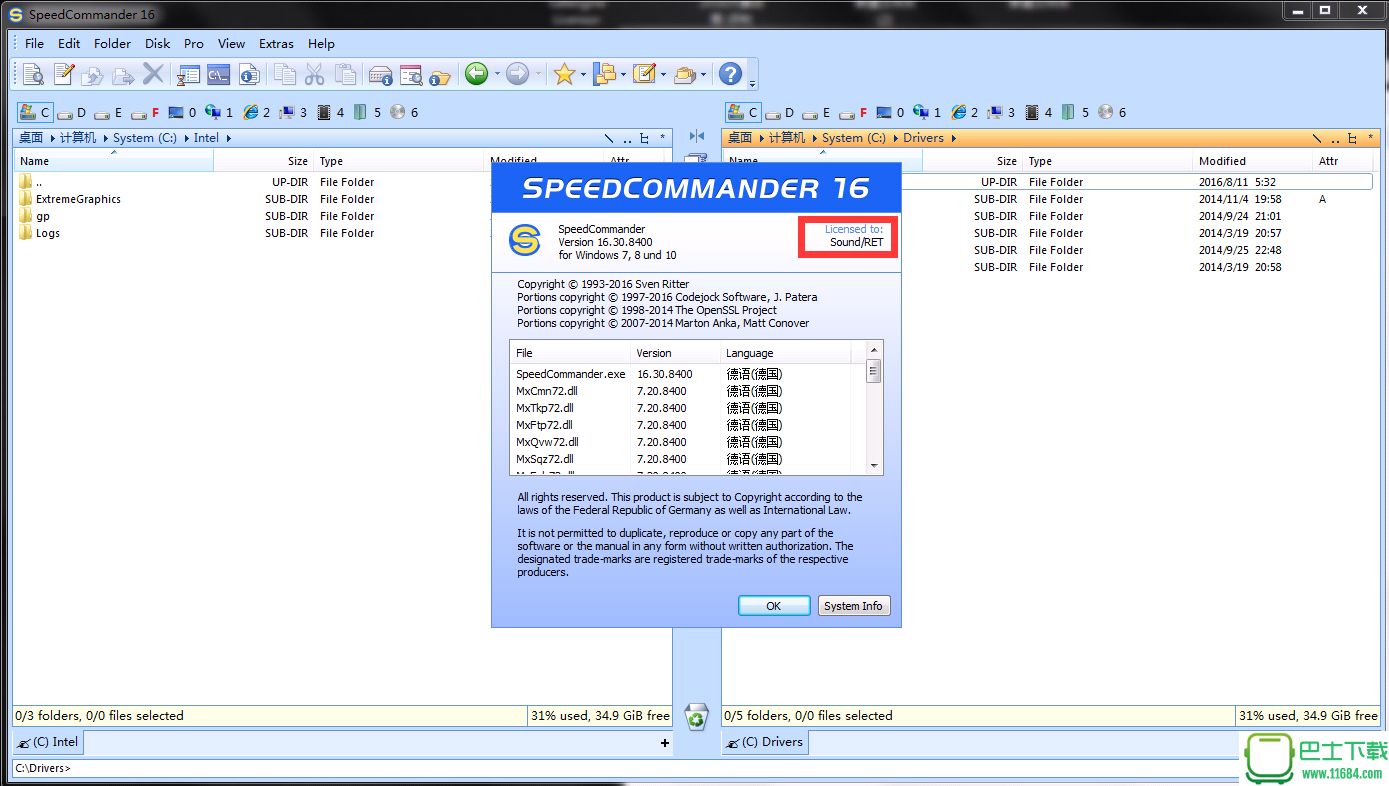Add new tab with plus in left panel
The image size is (1389, 786).
[x=665, y=742]
